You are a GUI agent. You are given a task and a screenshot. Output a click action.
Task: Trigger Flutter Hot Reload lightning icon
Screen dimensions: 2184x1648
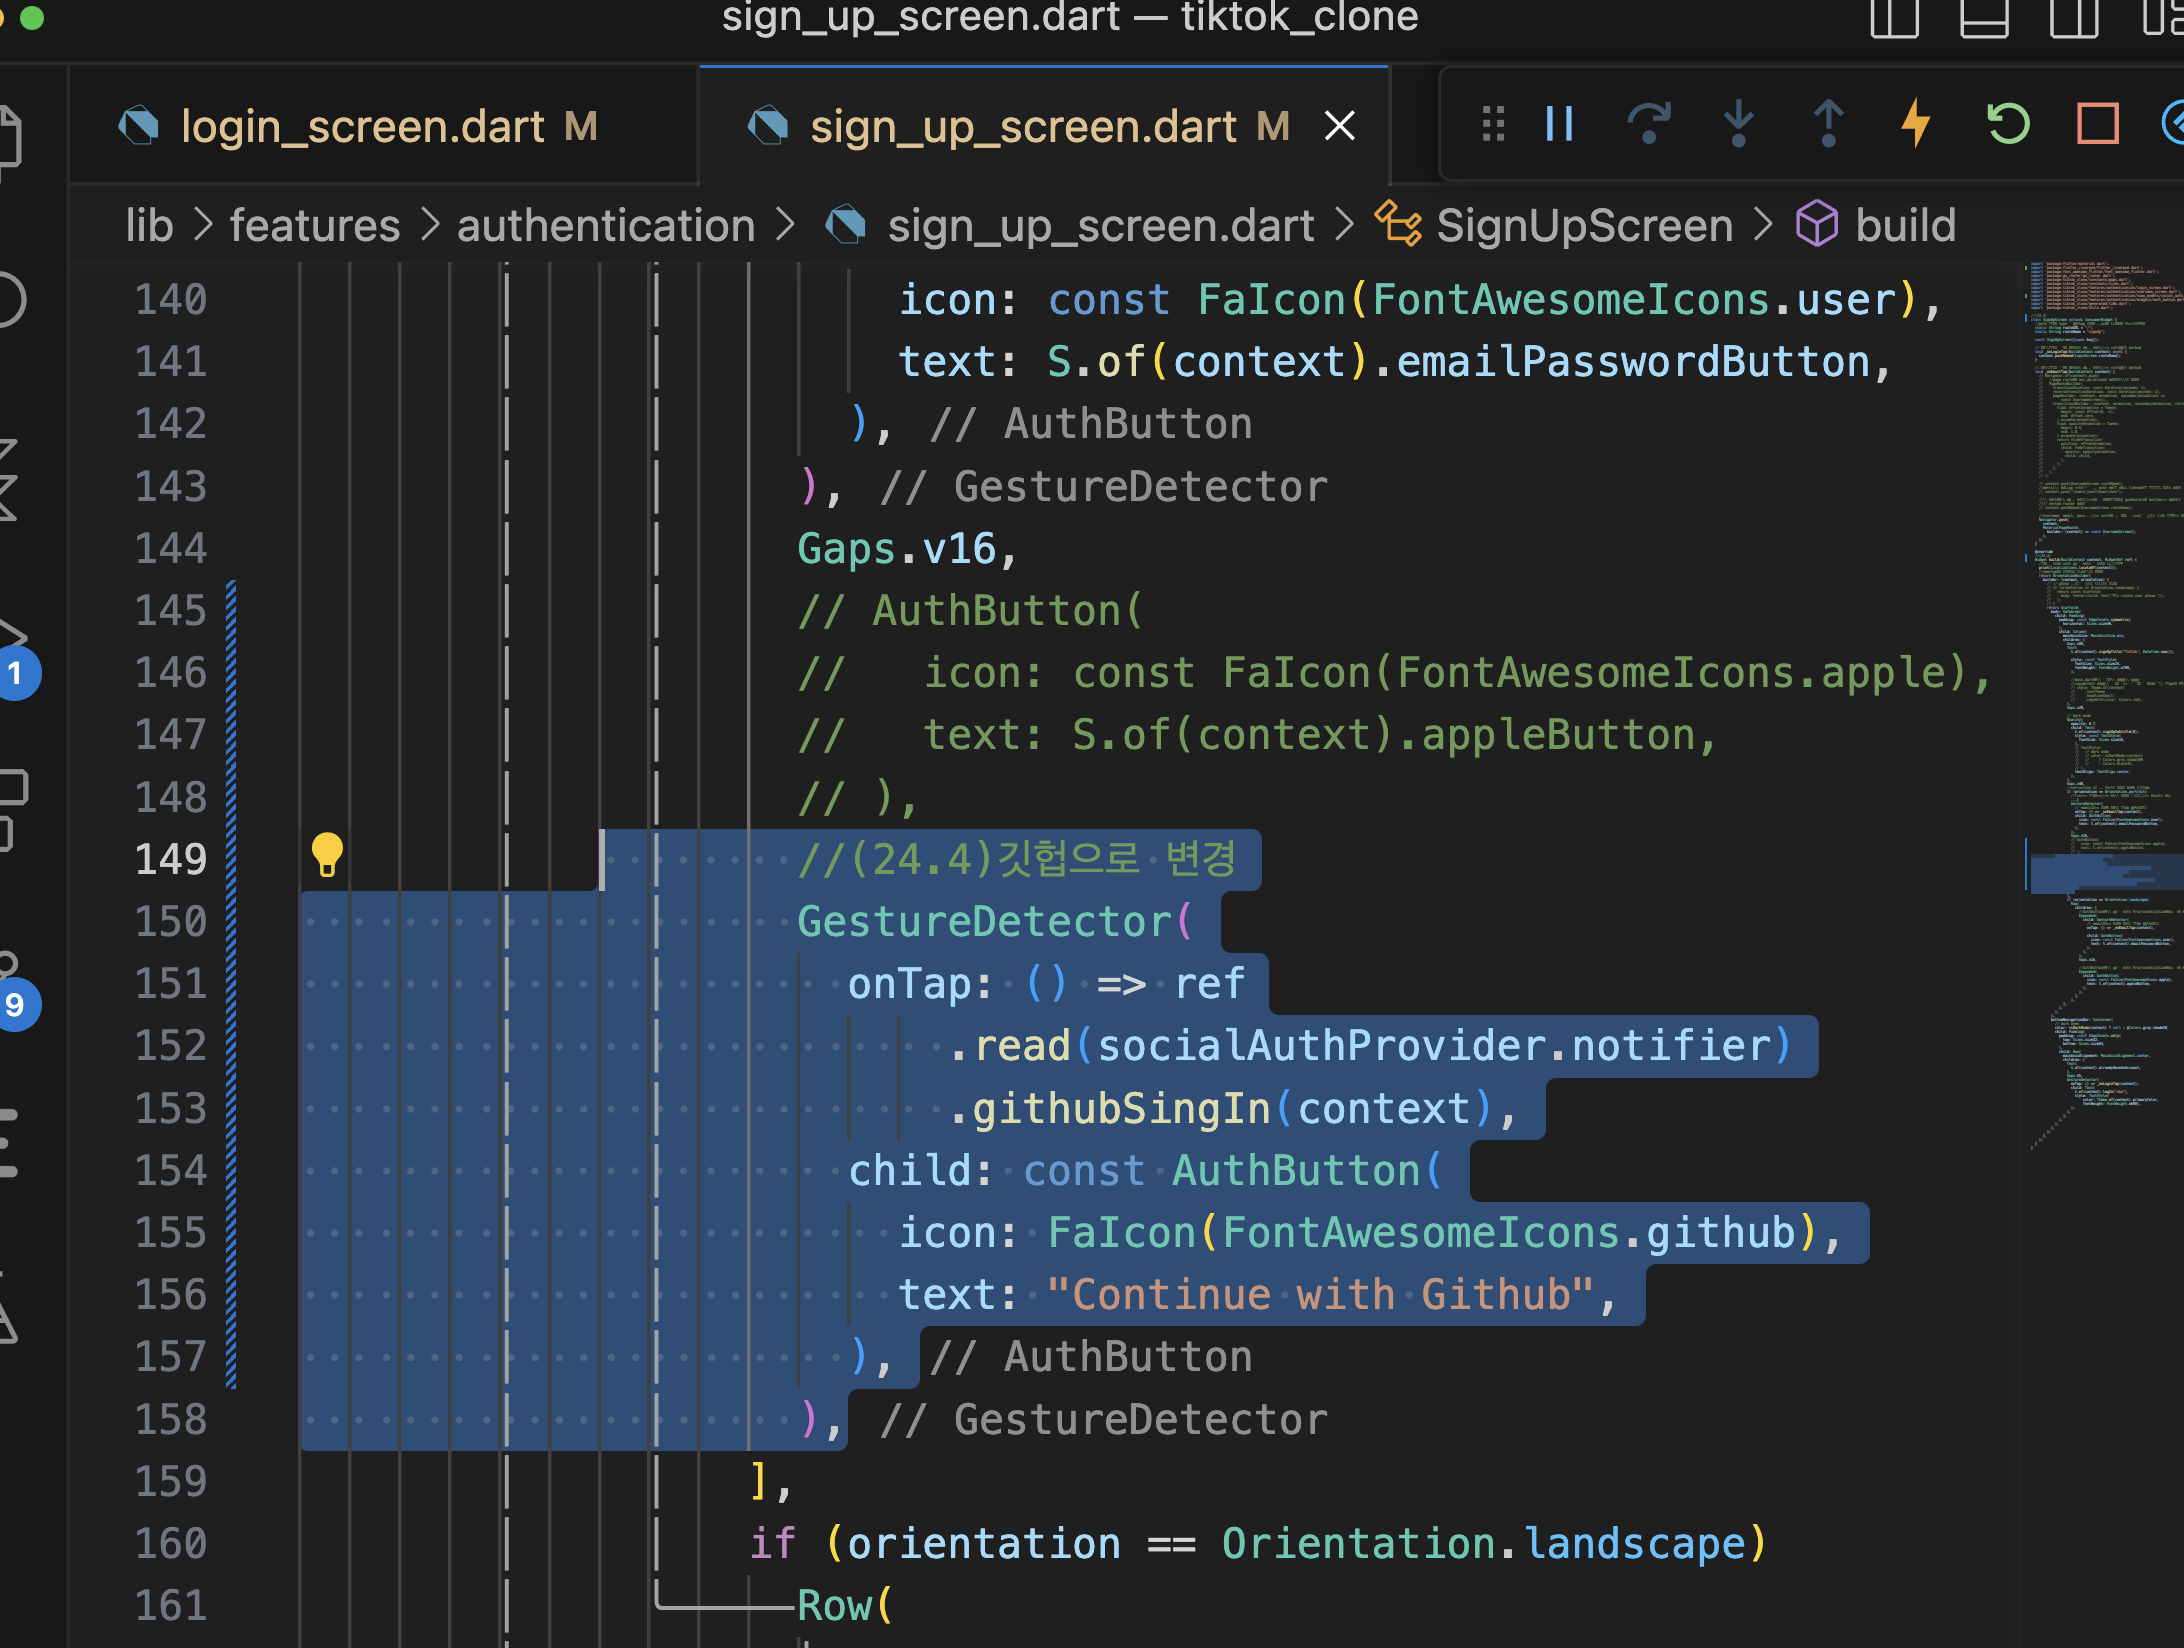1916,124
